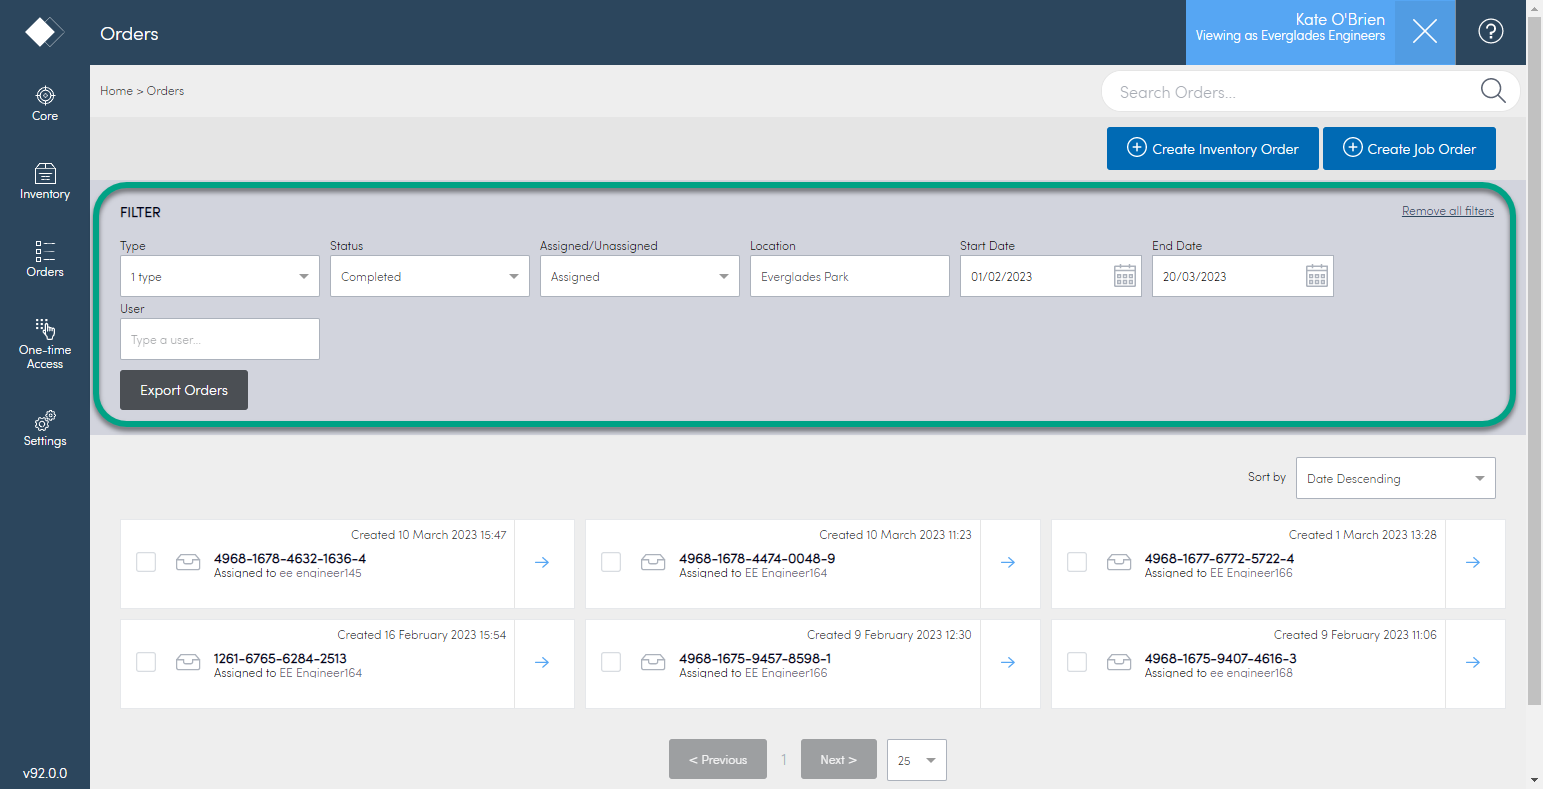Close the Viewing as Everglades Engineers banner
1543x789 pixels.
(x=1425, y=32)
